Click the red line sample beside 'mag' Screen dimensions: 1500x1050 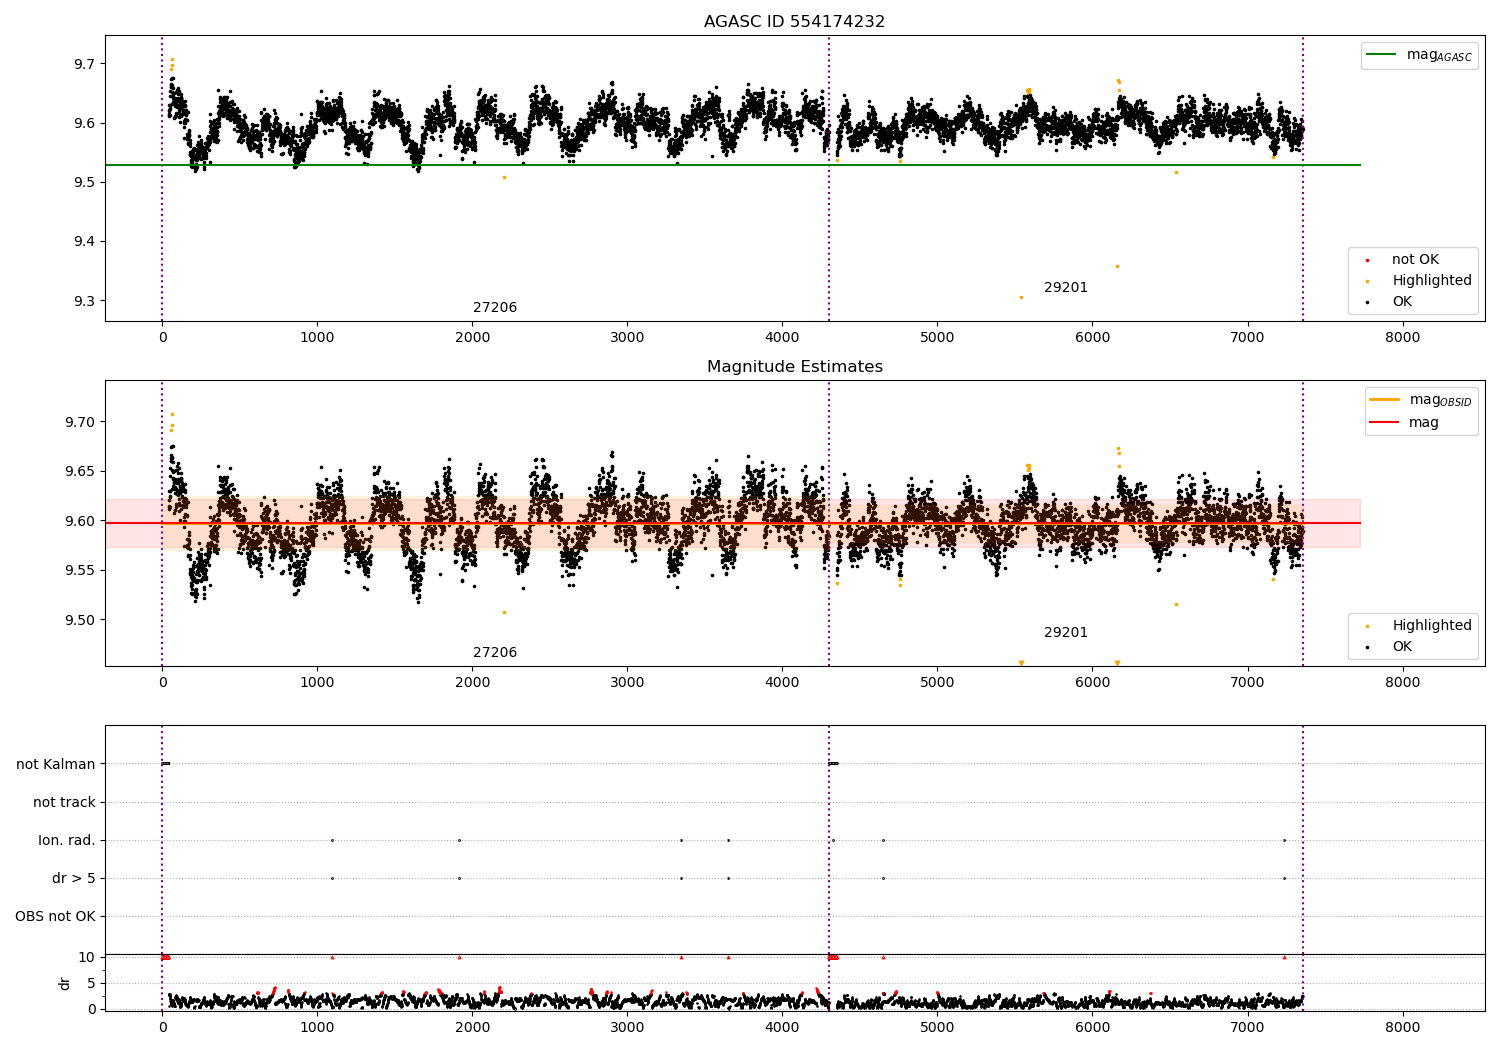(1385, 423)
